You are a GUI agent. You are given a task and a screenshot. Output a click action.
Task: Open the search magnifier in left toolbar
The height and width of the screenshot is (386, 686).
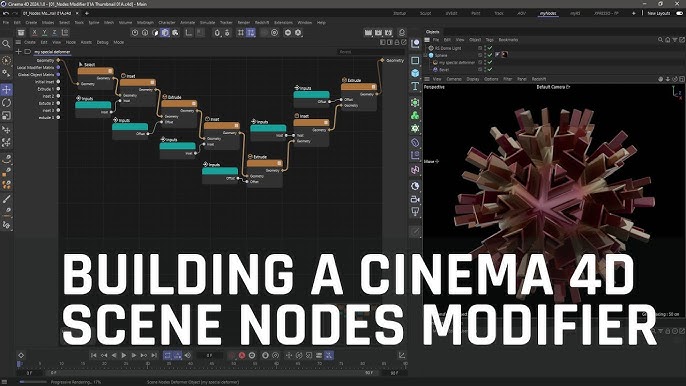pos(6,44)
